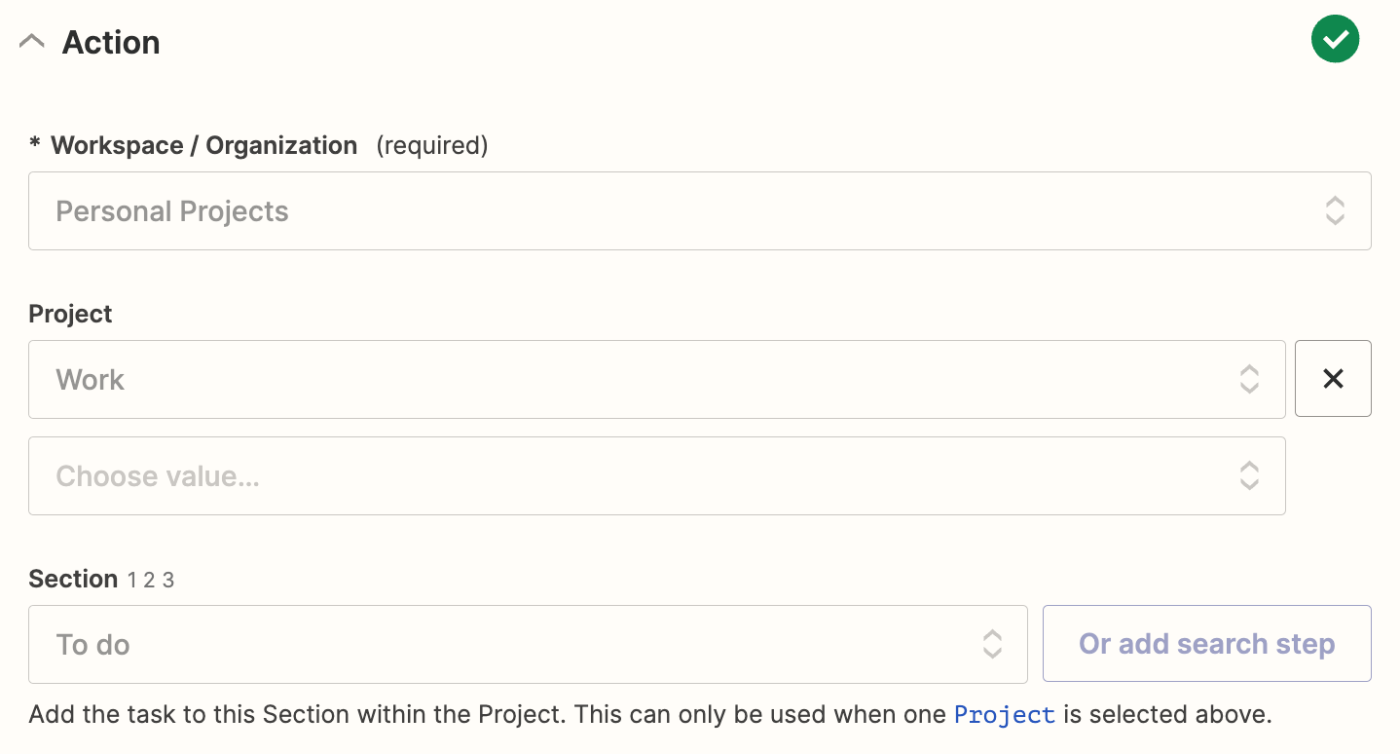The image size is (1400, 754).
Task: Click the up-down arrows in Workspace field
Action: point(1335,211)
